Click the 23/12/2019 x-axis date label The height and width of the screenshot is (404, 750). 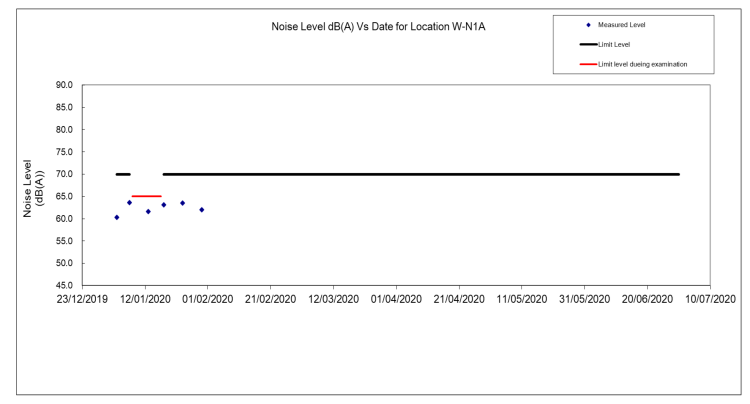[x=82, y=298]
